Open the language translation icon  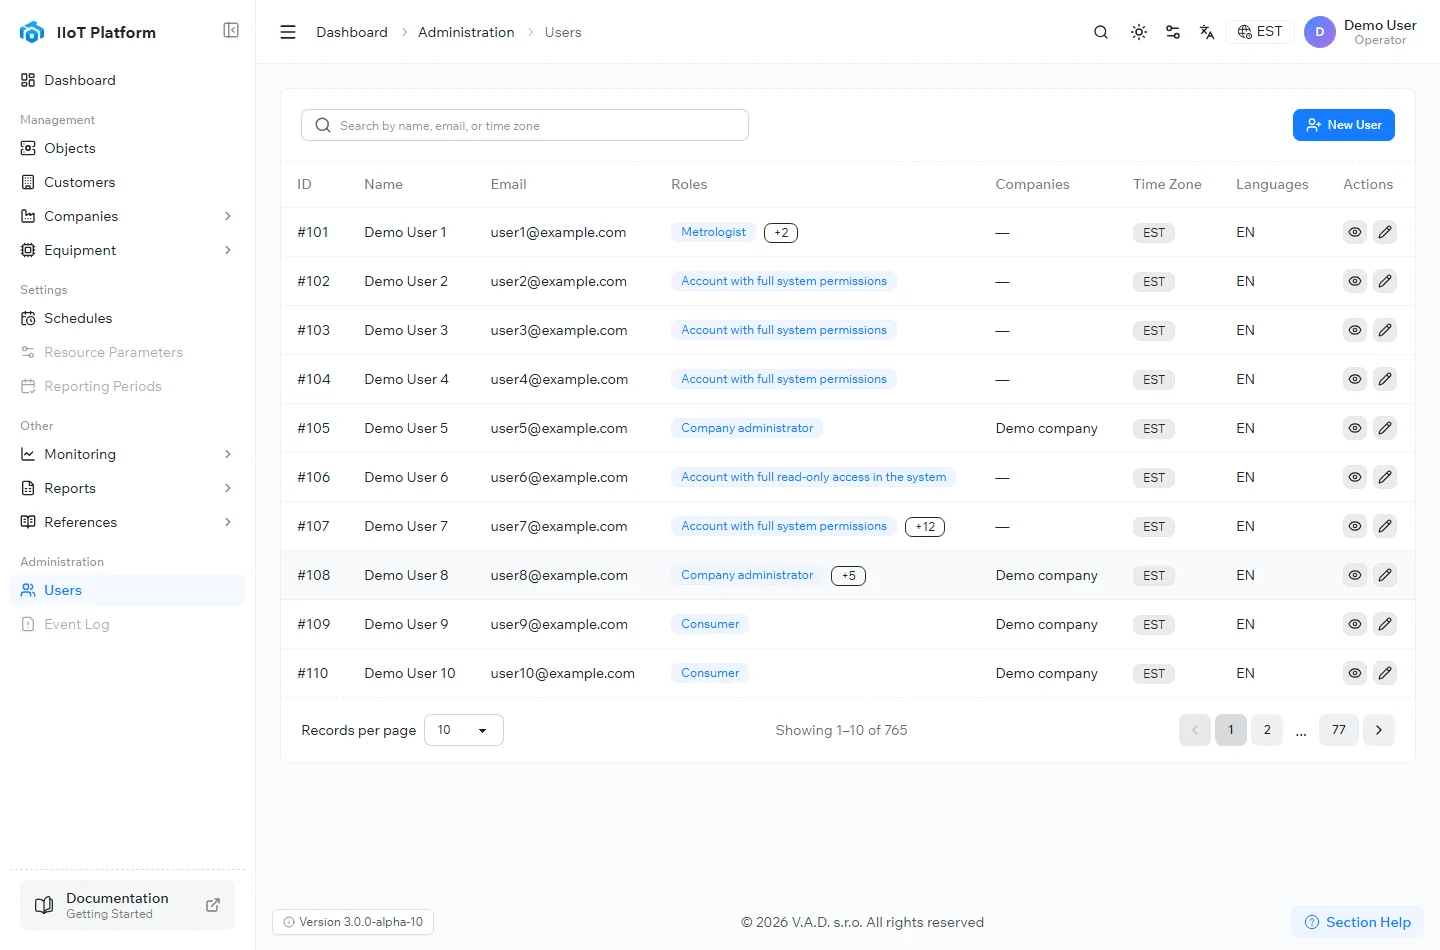[x=1207, y=32]
